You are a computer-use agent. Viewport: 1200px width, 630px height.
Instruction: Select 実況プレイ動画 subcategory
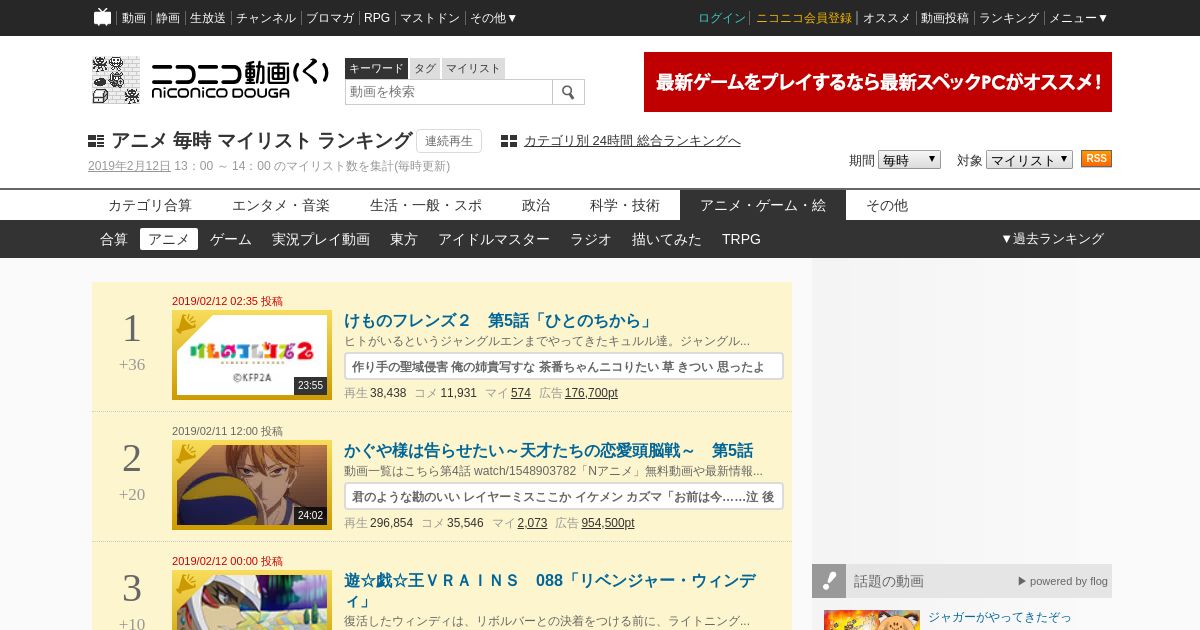(321, 239)
